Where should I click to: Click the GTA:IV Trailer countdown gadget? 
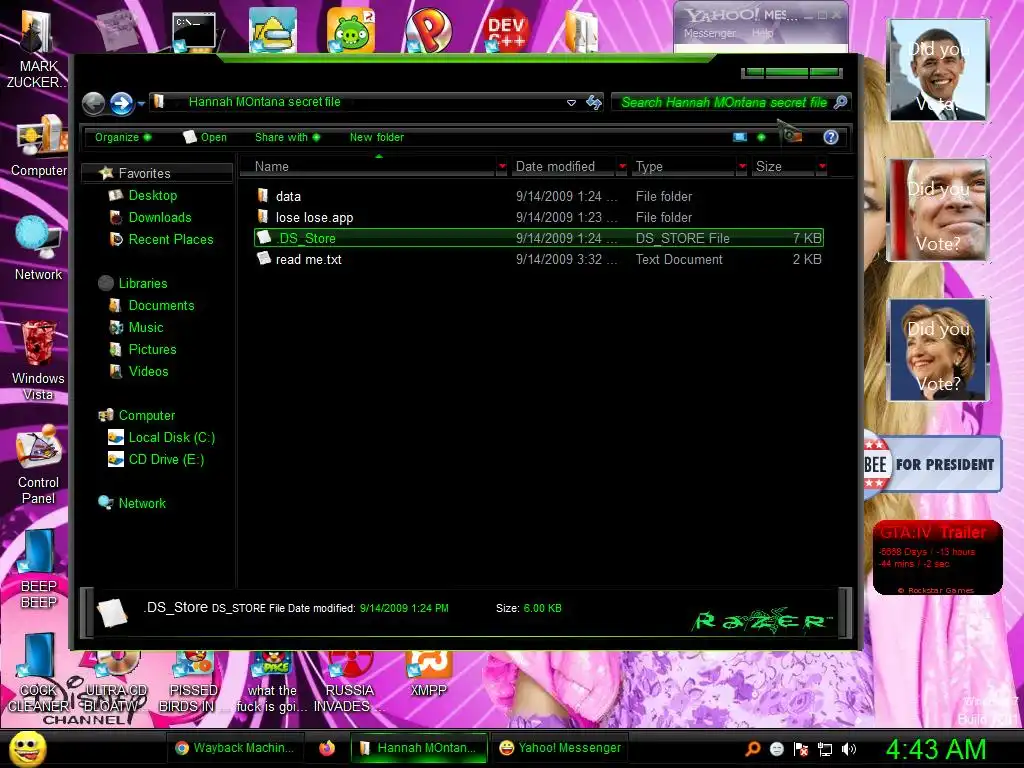pos(937,558)
